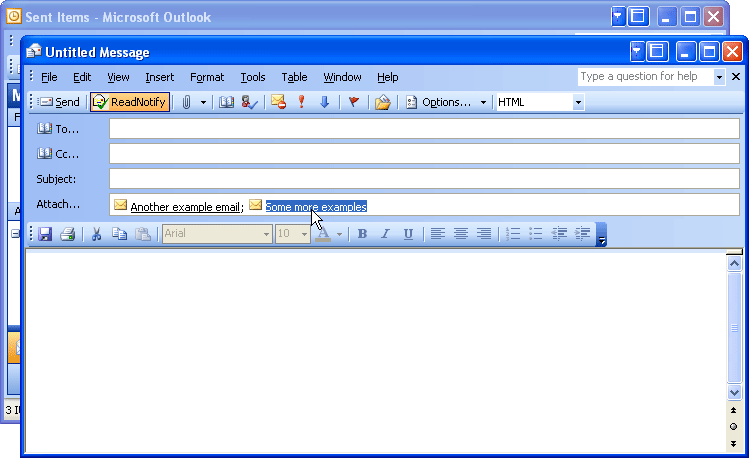Click the Check Names icon
This screenshot has height=458, width=749.
(249, 102)
